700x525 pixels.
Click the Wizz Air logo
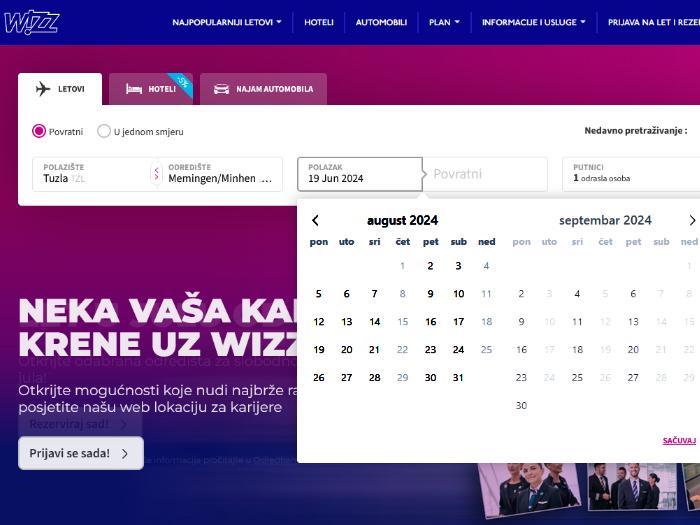tap(32, 22)
